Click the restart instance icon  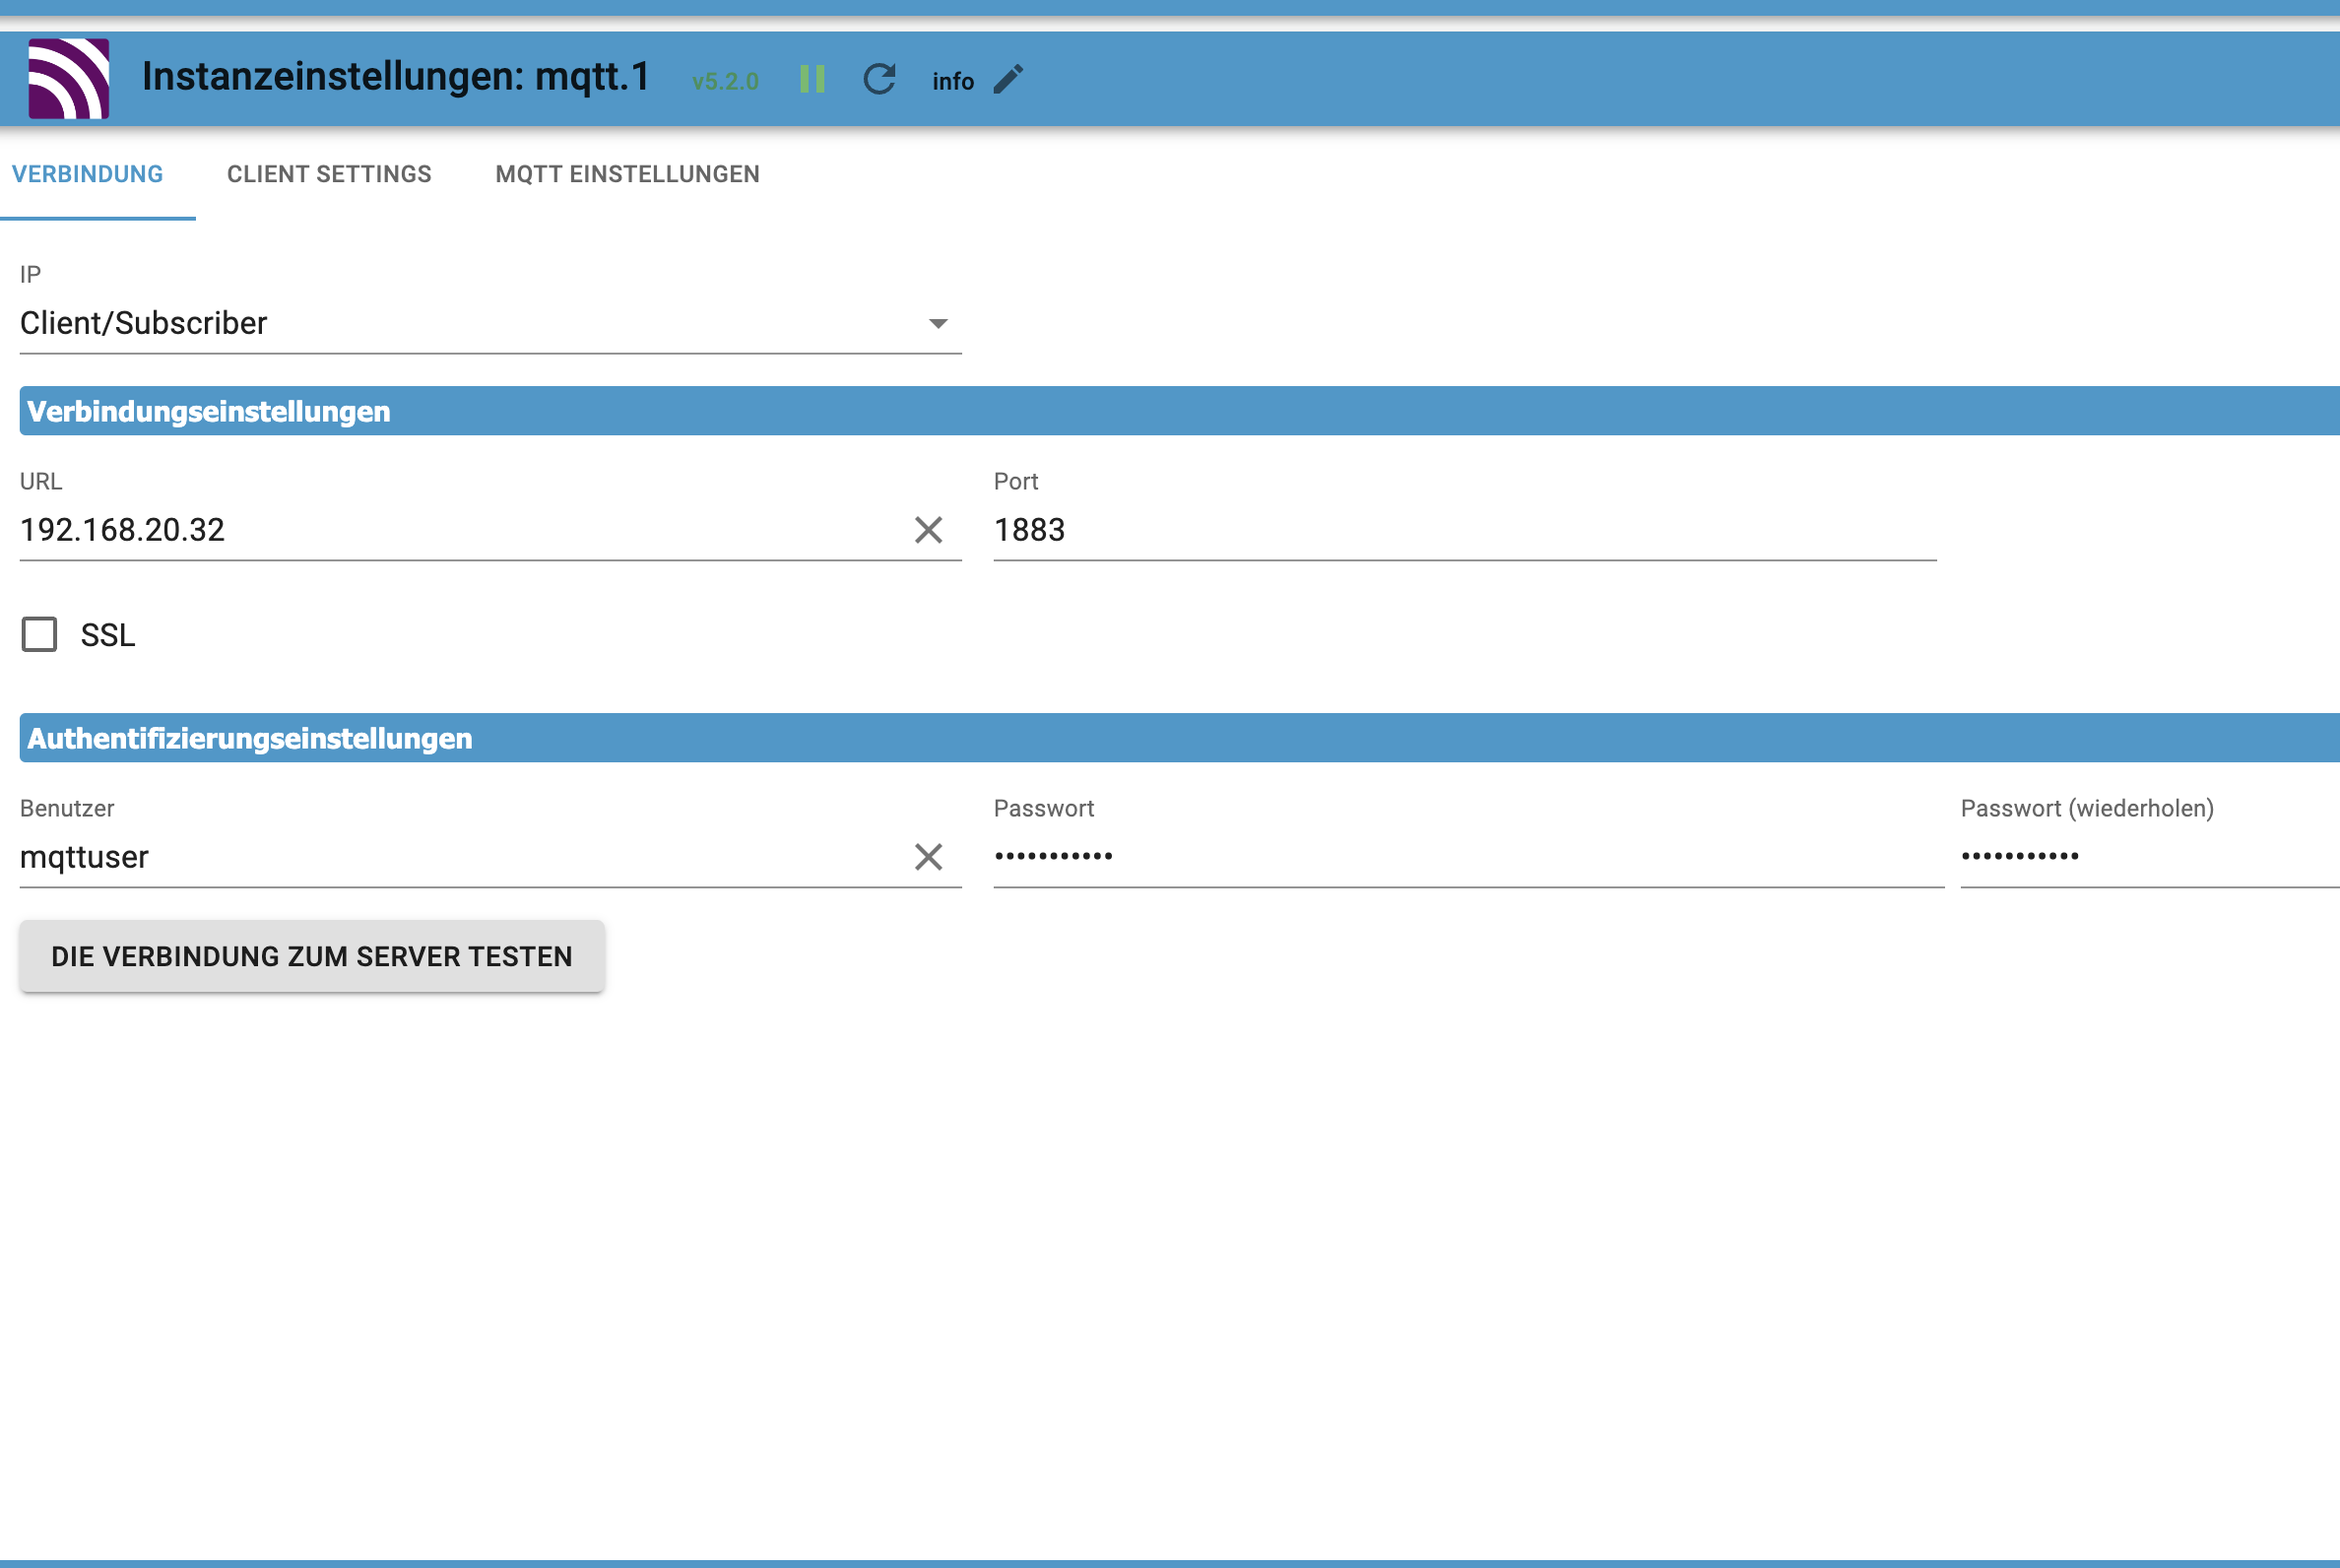click(879, 79)
